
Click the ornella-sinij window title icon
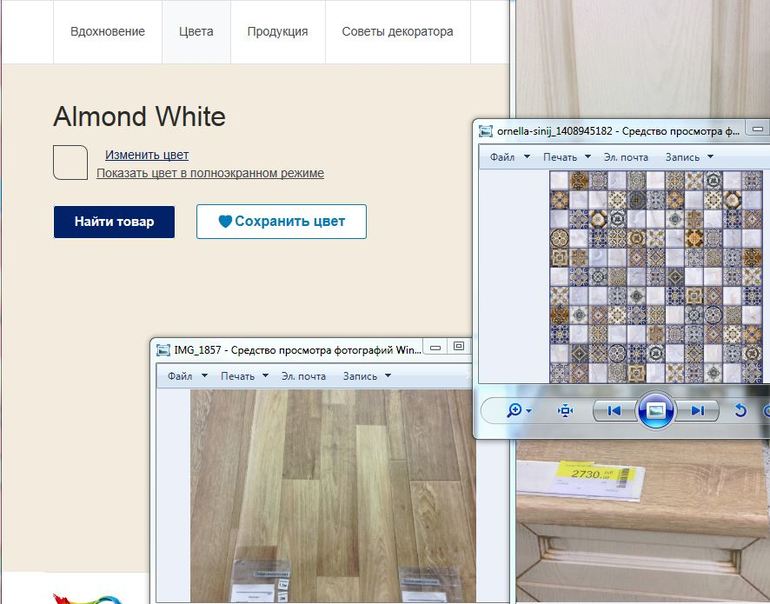486,131
